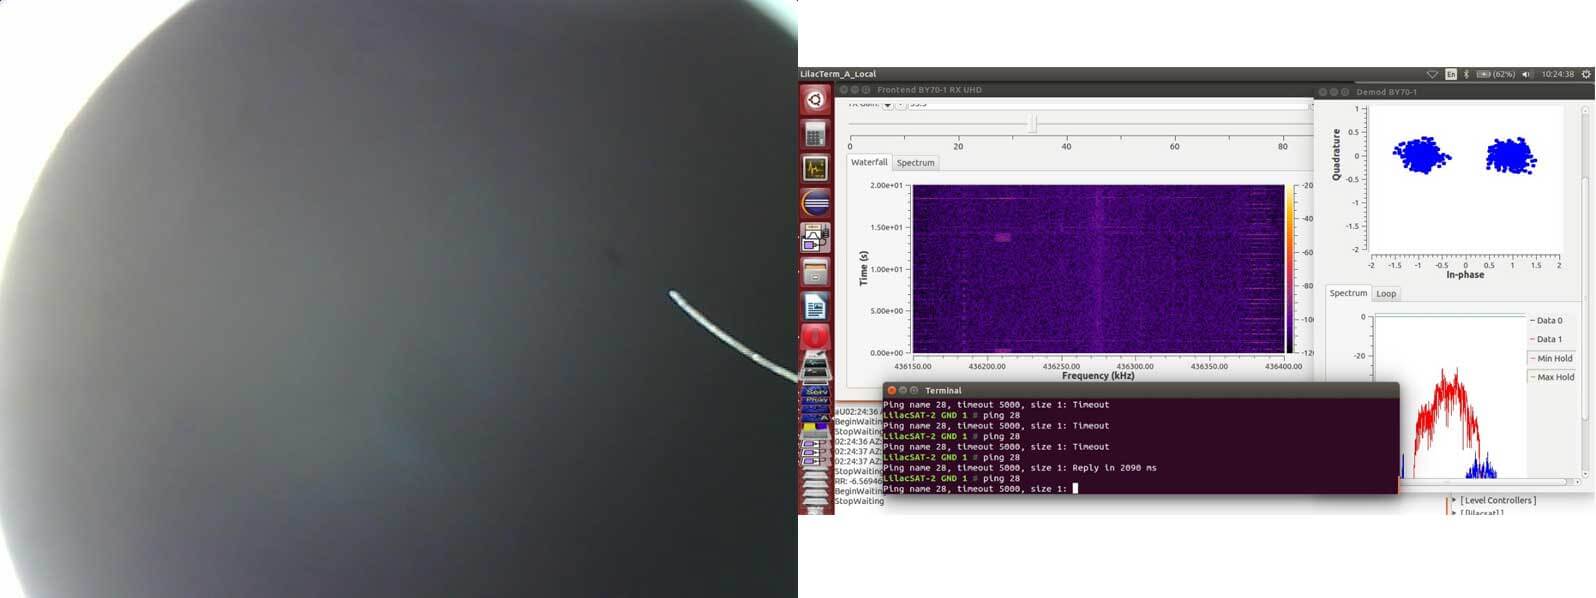Click the 'Reply in 2090 ms' ping result line

coord(1020,467)
